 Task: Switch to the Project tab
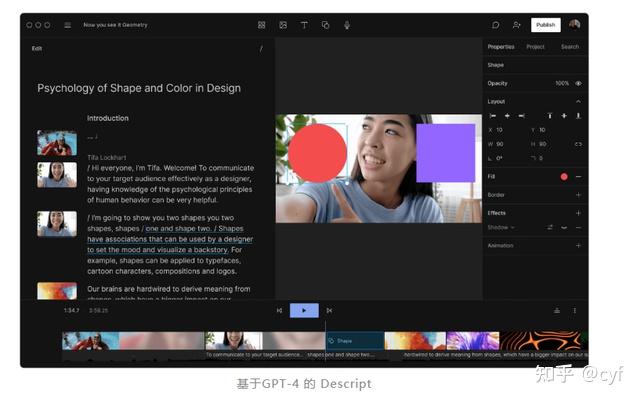535,47
